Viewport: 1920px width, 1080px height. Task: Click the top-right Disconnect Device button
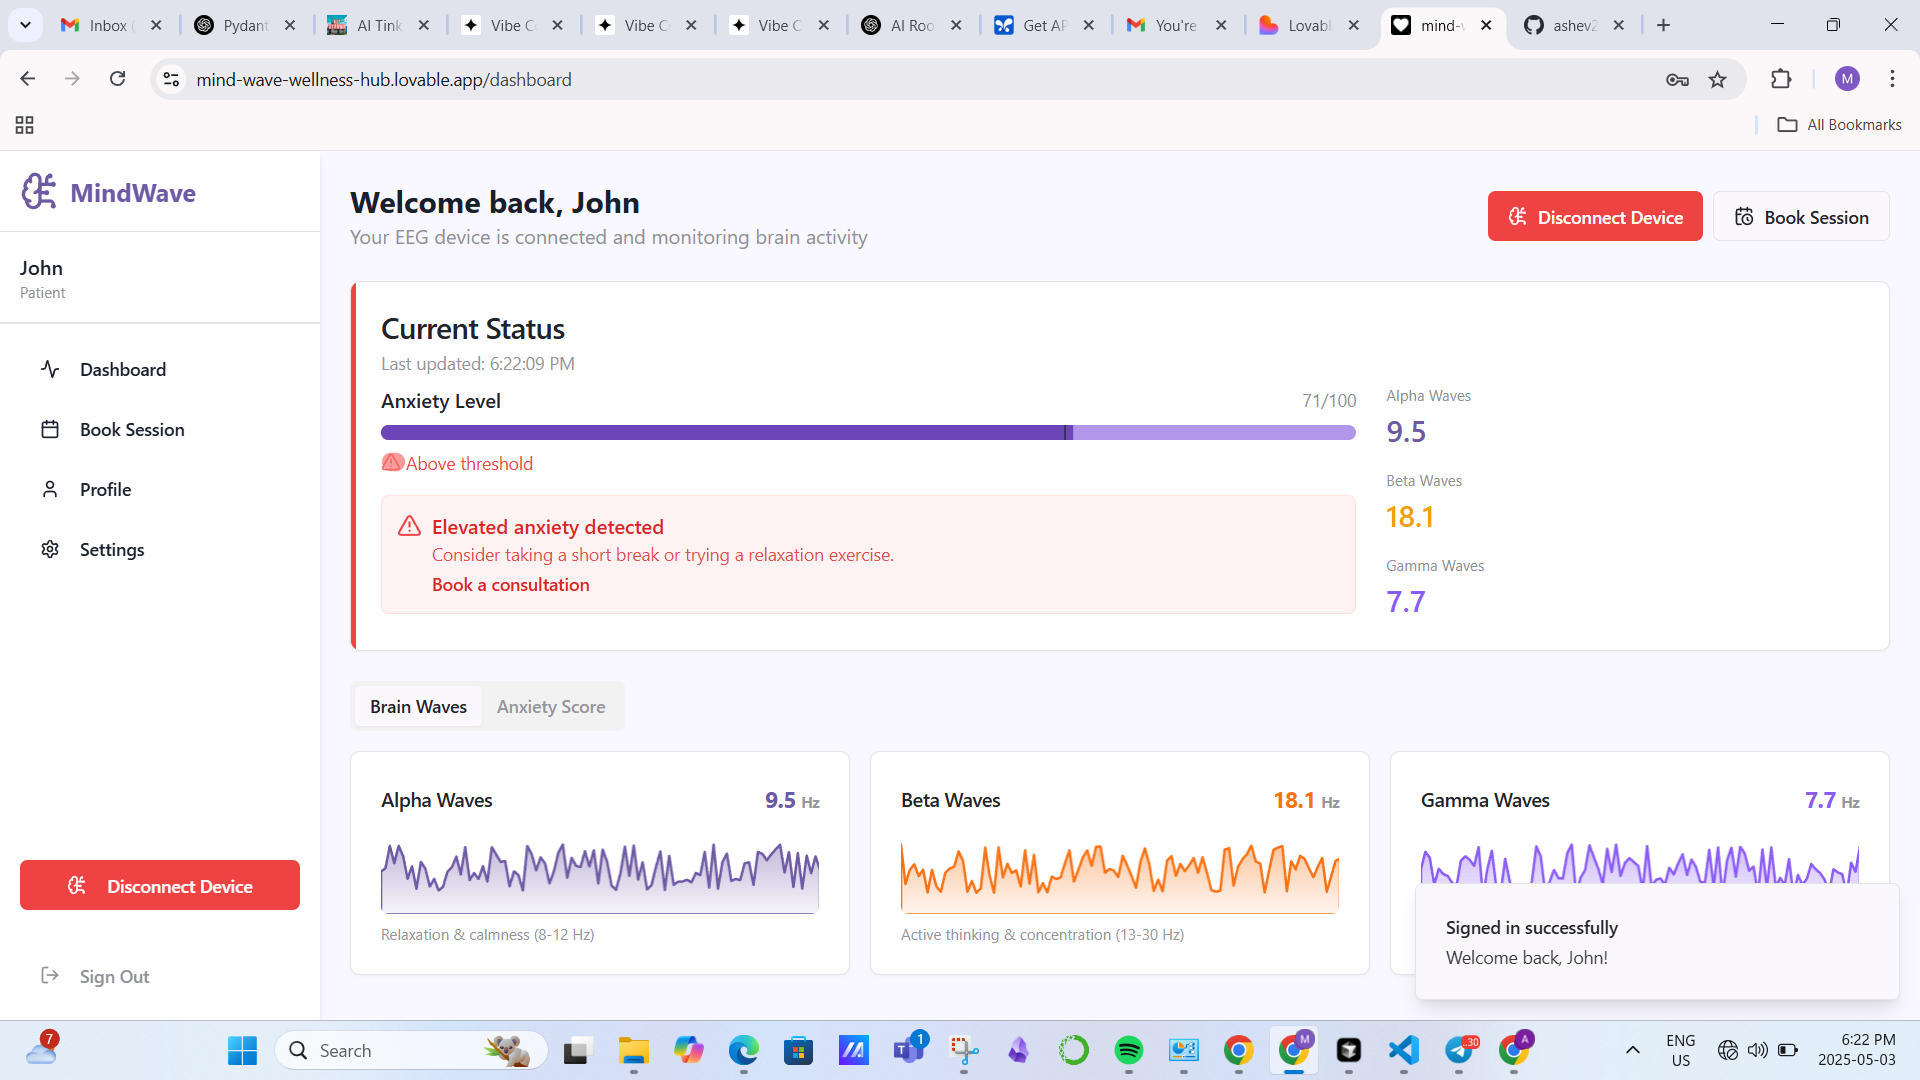(x=1594, y=217)
